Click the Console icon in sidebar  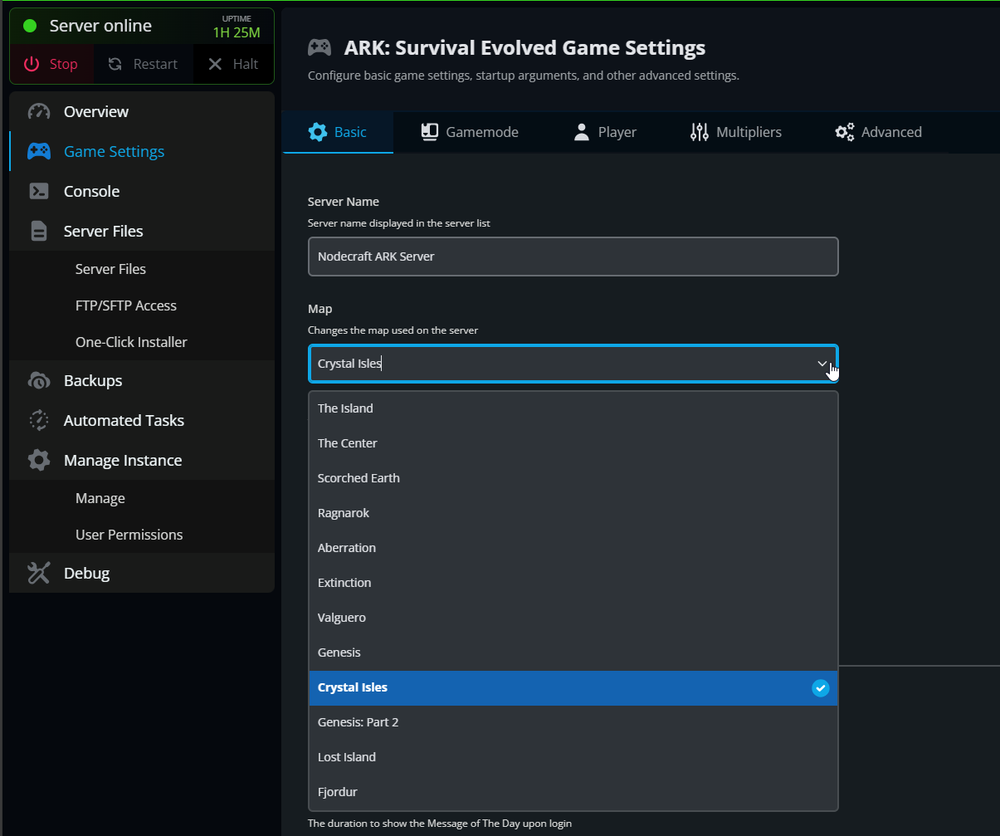click(x=38, y=191)
